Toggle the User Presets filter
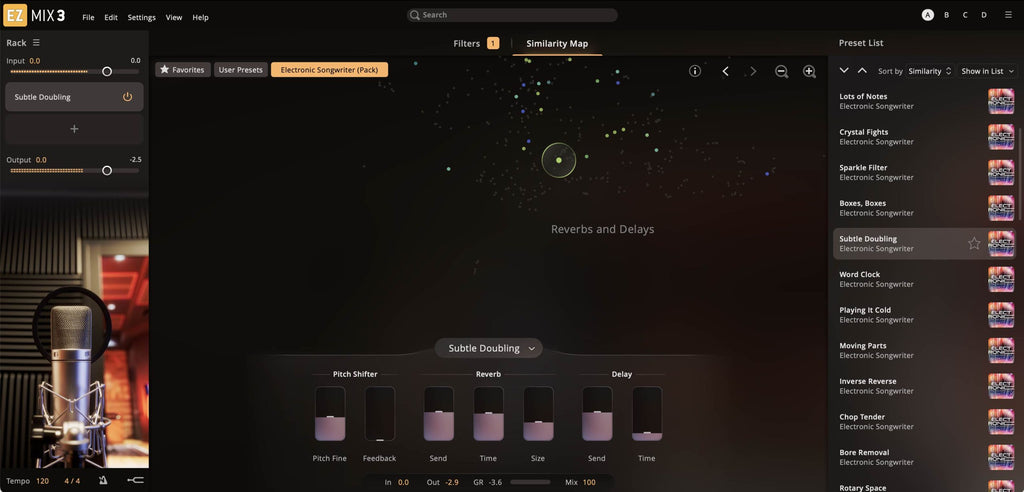The width and height of the screenshot is (1024, 492). 240,70
